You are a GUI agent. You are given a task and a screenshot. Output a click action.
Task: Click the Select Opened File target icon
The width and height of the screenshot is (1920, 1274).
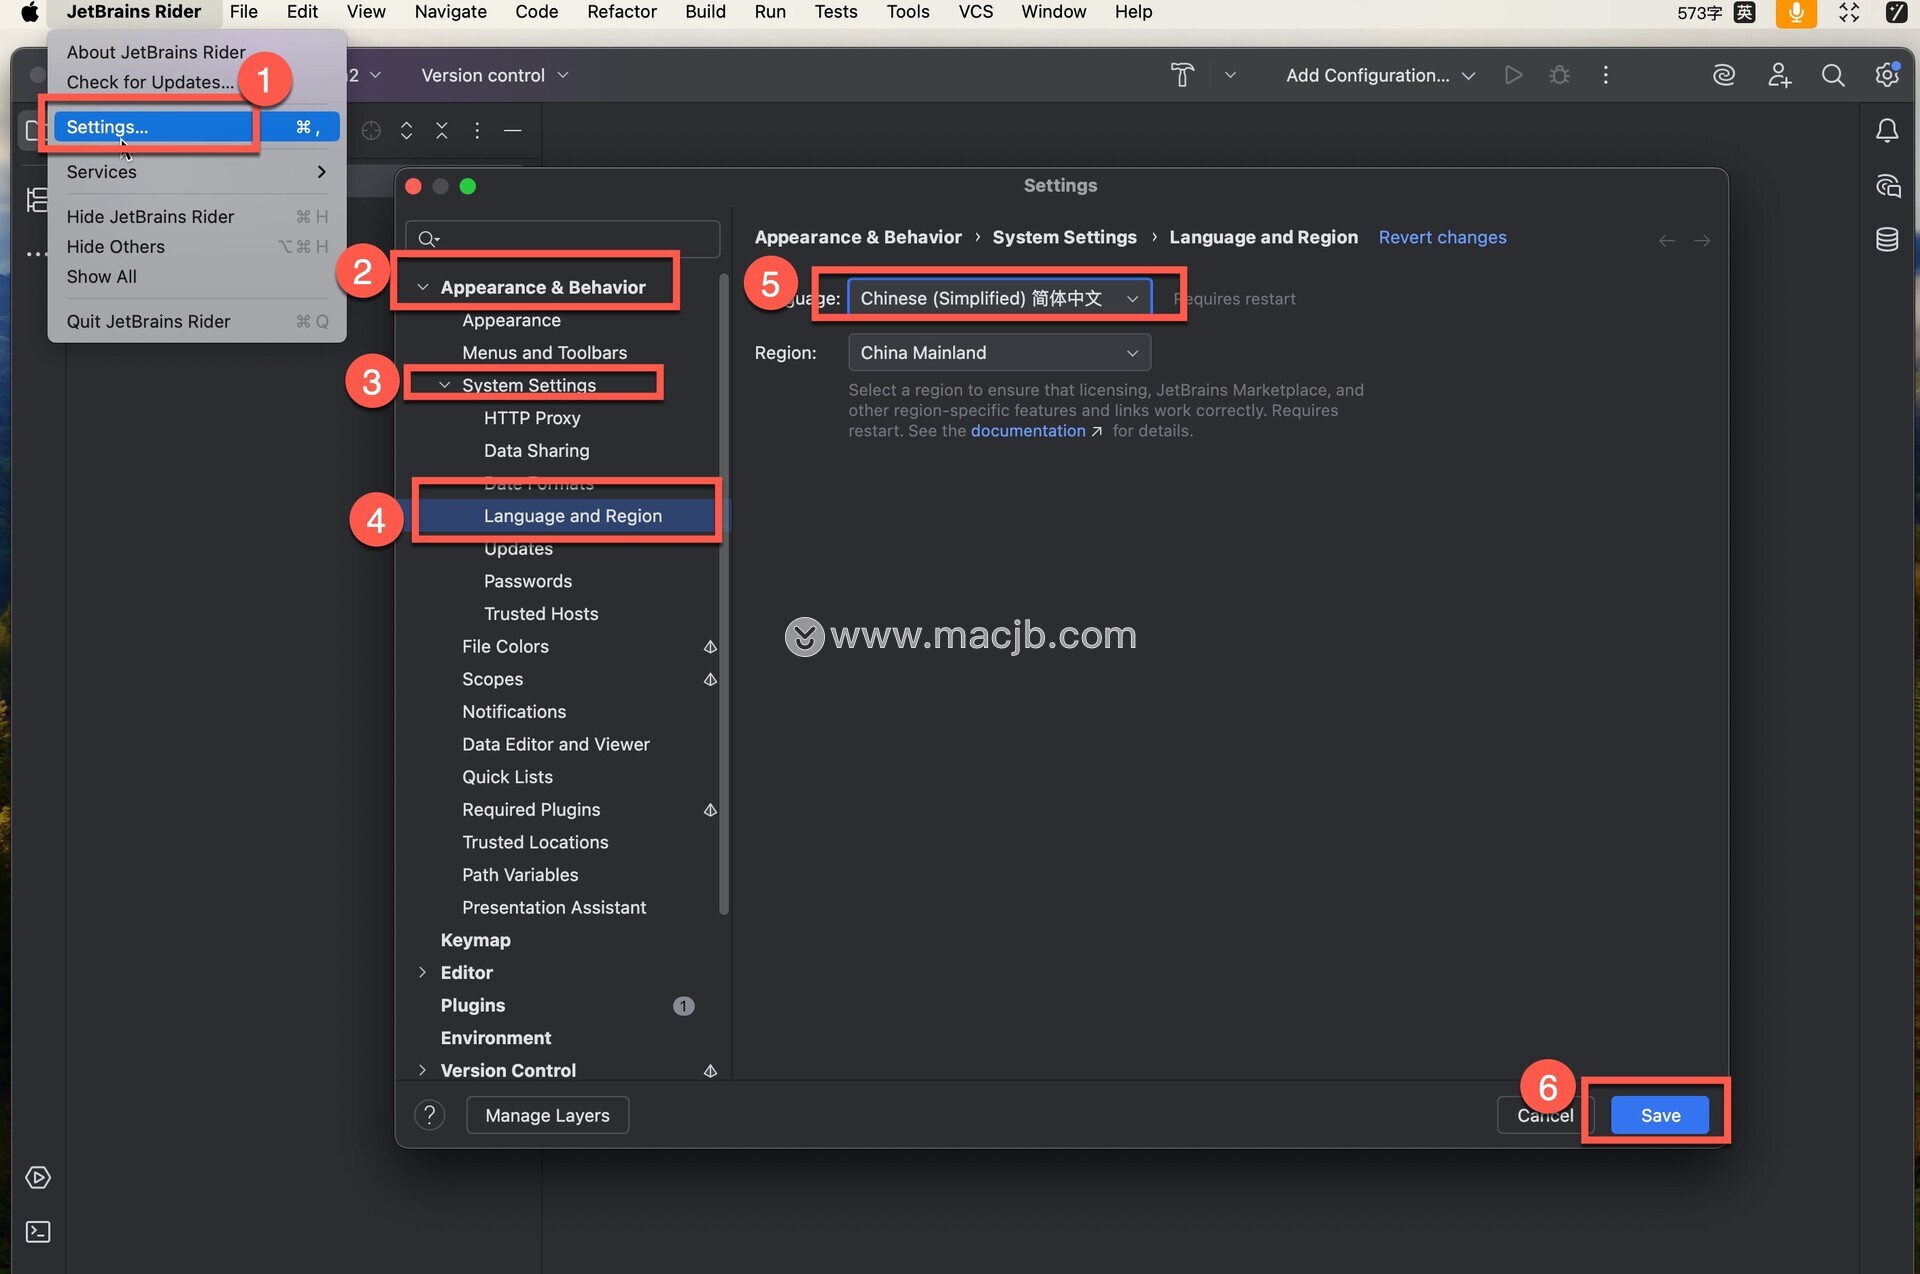371,131
